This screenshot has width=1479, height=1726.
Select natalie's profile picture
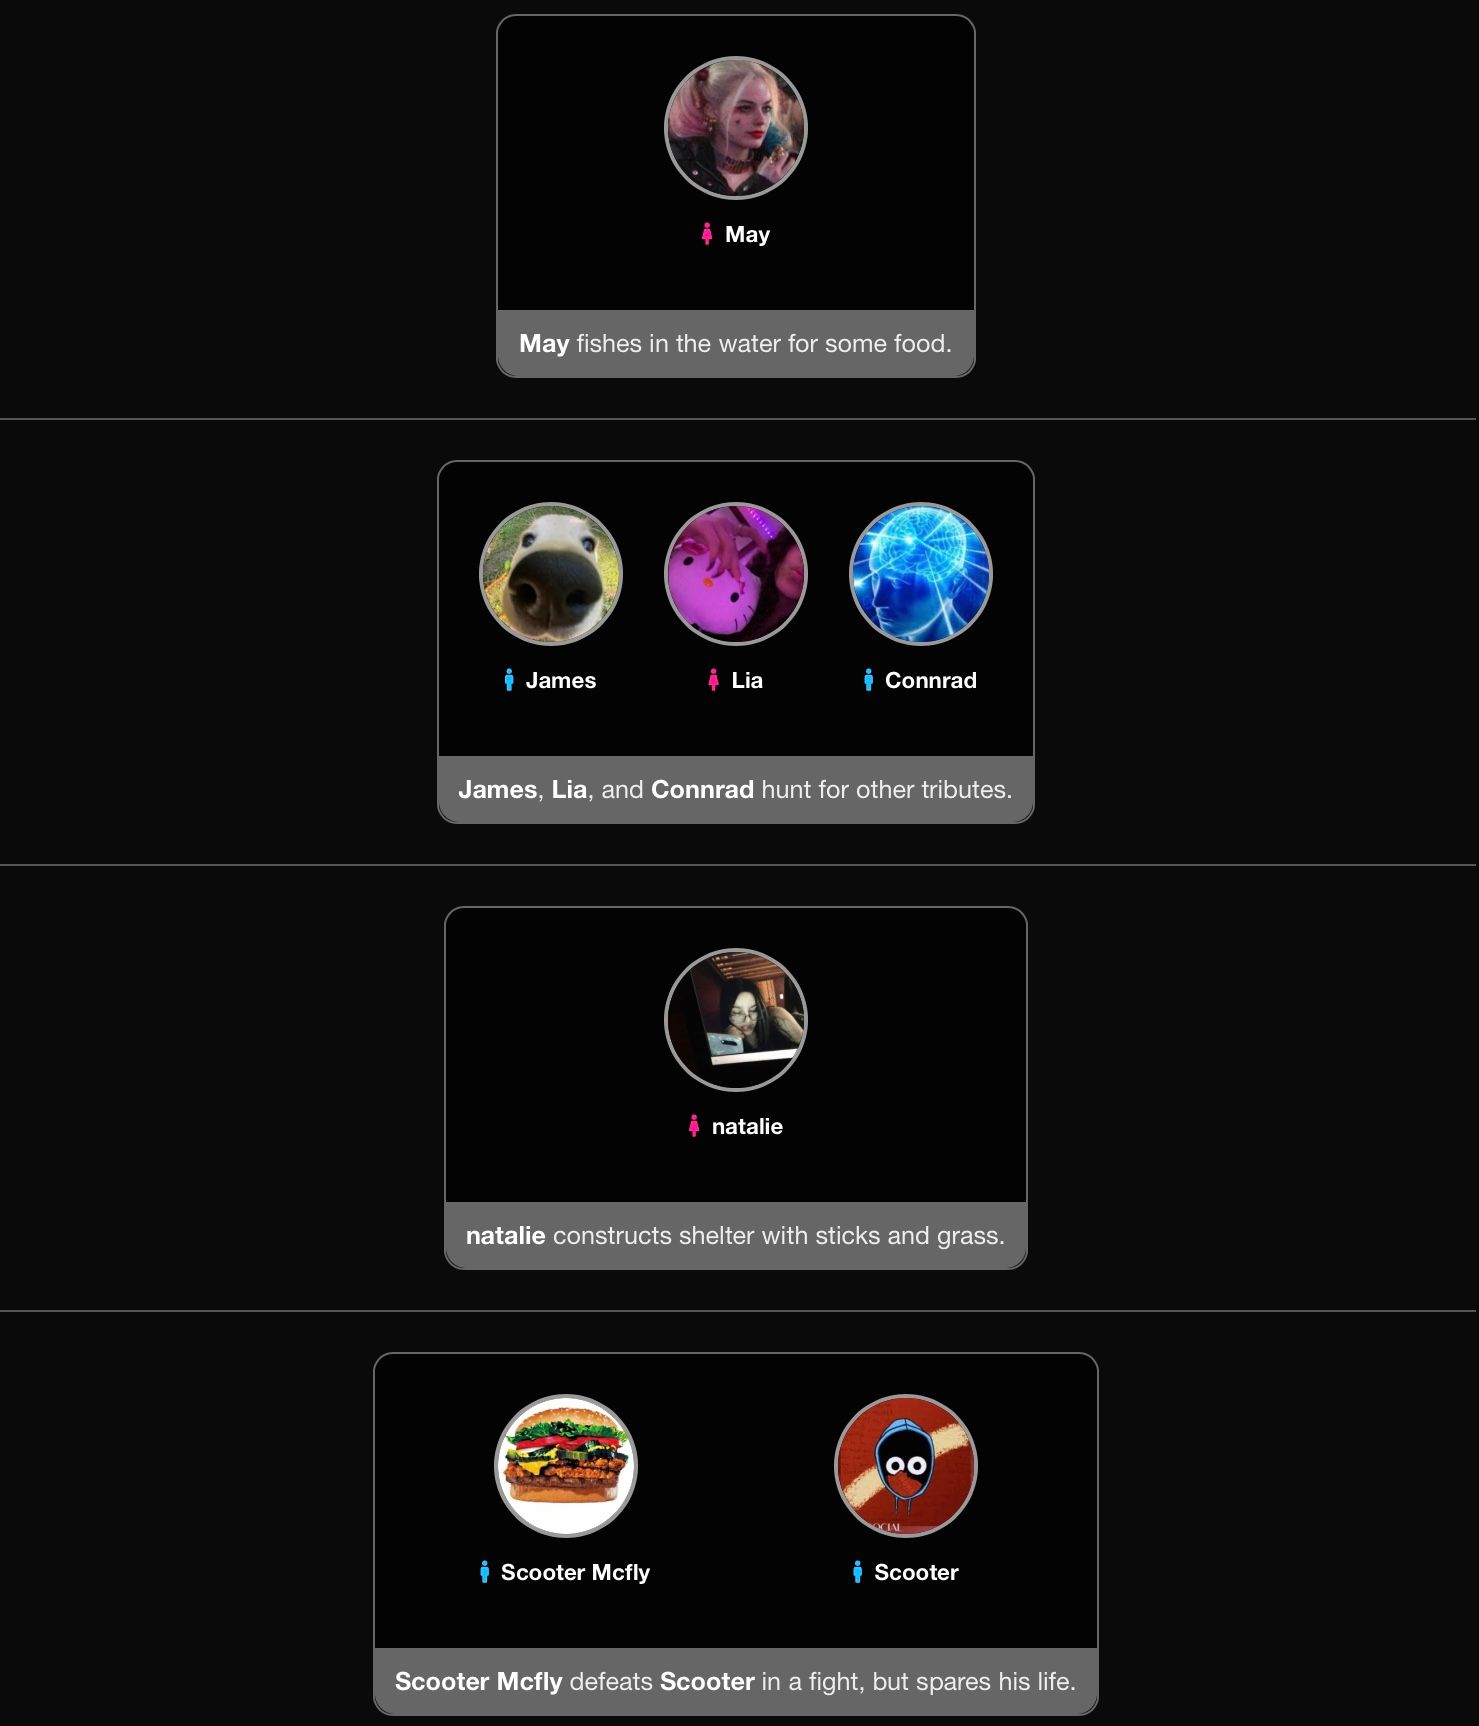tap(736, 1020)
